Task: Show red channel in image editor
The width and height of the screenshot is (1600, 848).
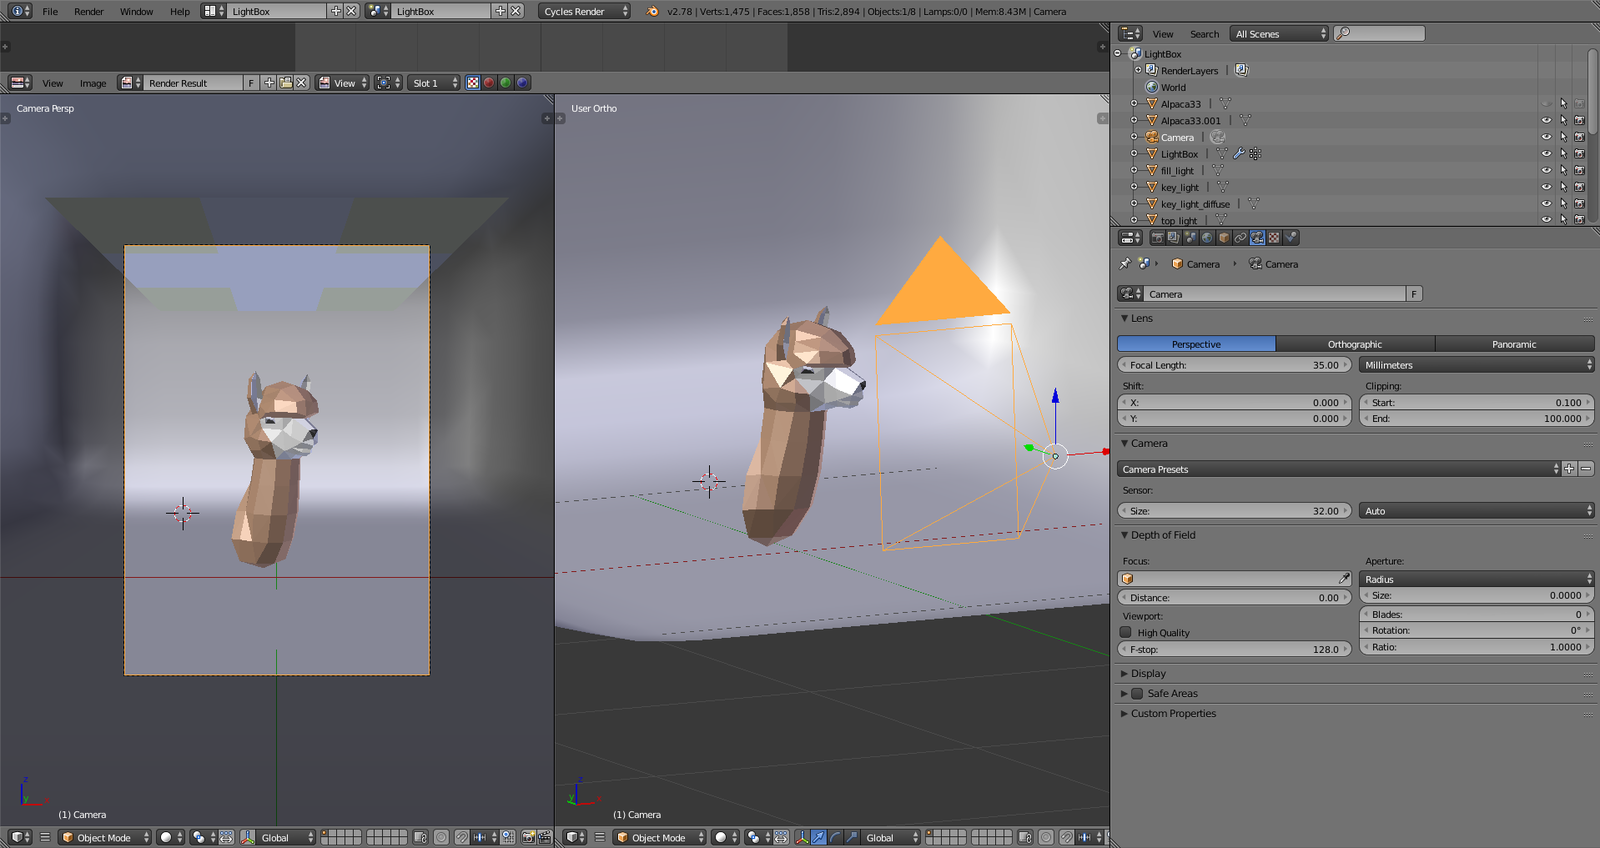Action: coord(489,83)
